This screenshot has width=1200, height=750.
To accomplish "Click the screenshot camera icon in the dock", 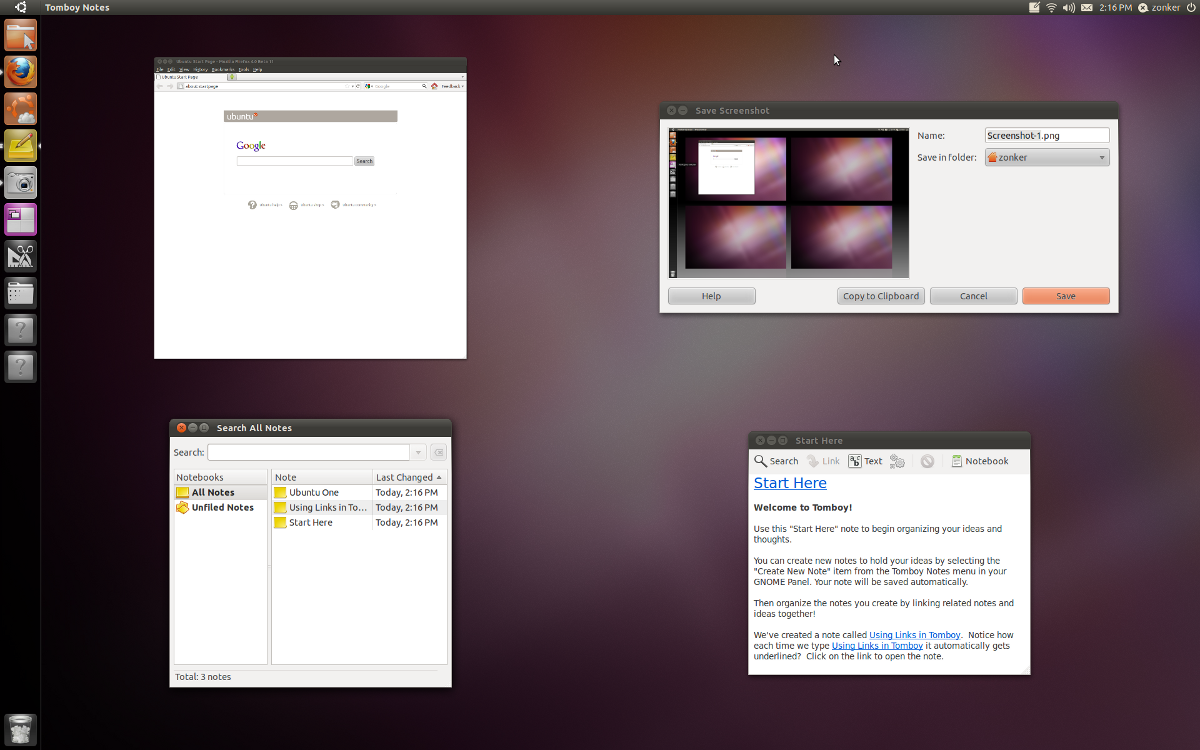I will tap(20, 182).
